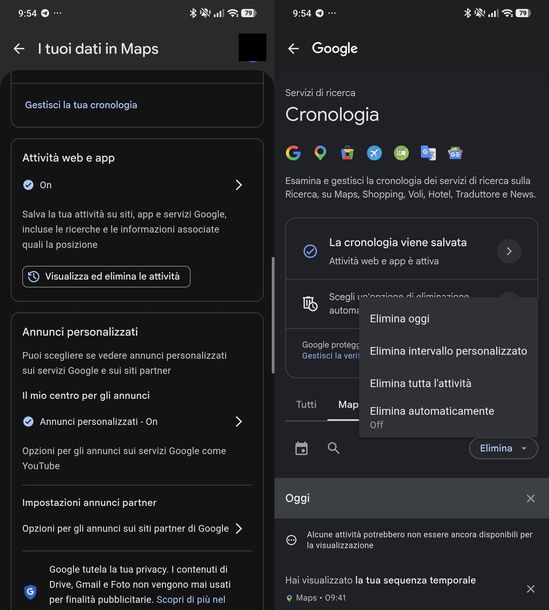This screenshot has height=610, width=549.
Task: Tap the Oggi section header
Action: (x=412, y=498)
